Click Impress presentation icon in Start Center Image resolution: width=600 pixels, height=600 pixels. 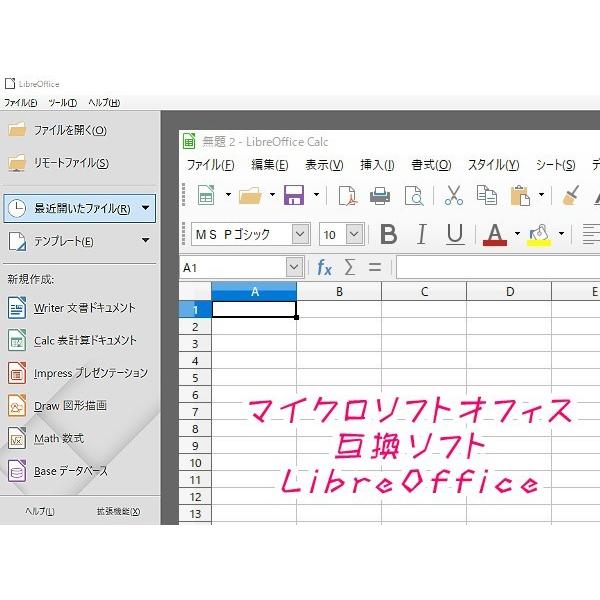pyautogui.click(x=17, y=373)
